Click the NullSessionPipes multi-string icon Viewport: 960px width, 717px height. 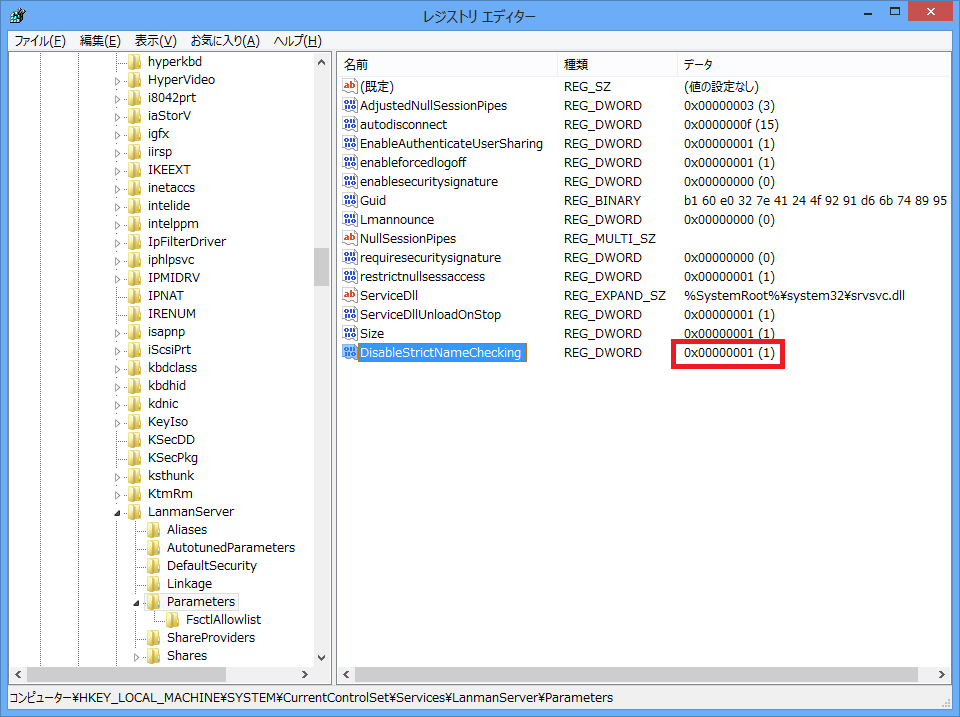350,238
